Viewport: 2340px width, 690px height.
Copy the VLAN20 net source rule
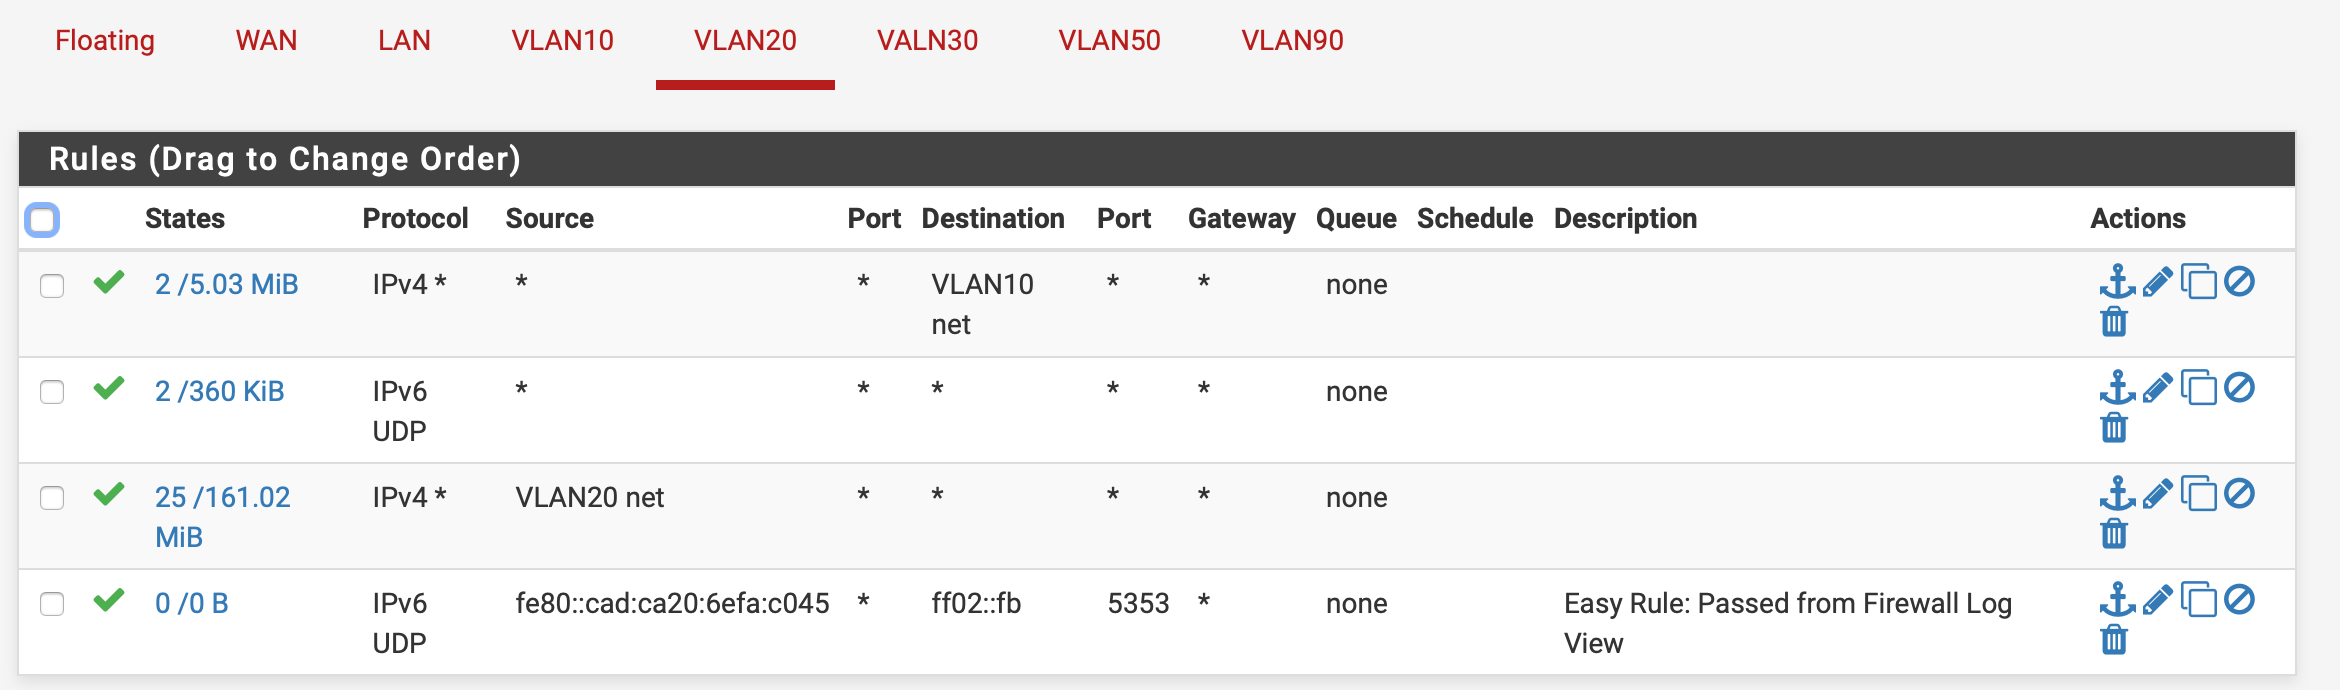[x=2198, y=494]
